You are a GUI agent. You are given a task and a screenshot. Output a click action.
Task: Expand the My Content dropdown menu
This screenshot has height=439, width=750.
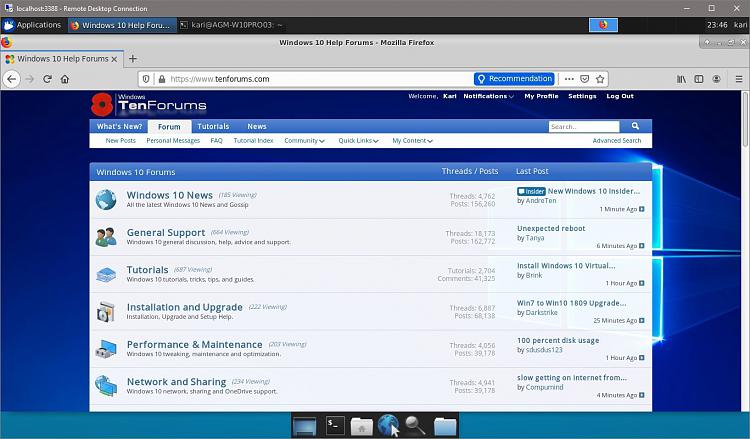[412, 141]
